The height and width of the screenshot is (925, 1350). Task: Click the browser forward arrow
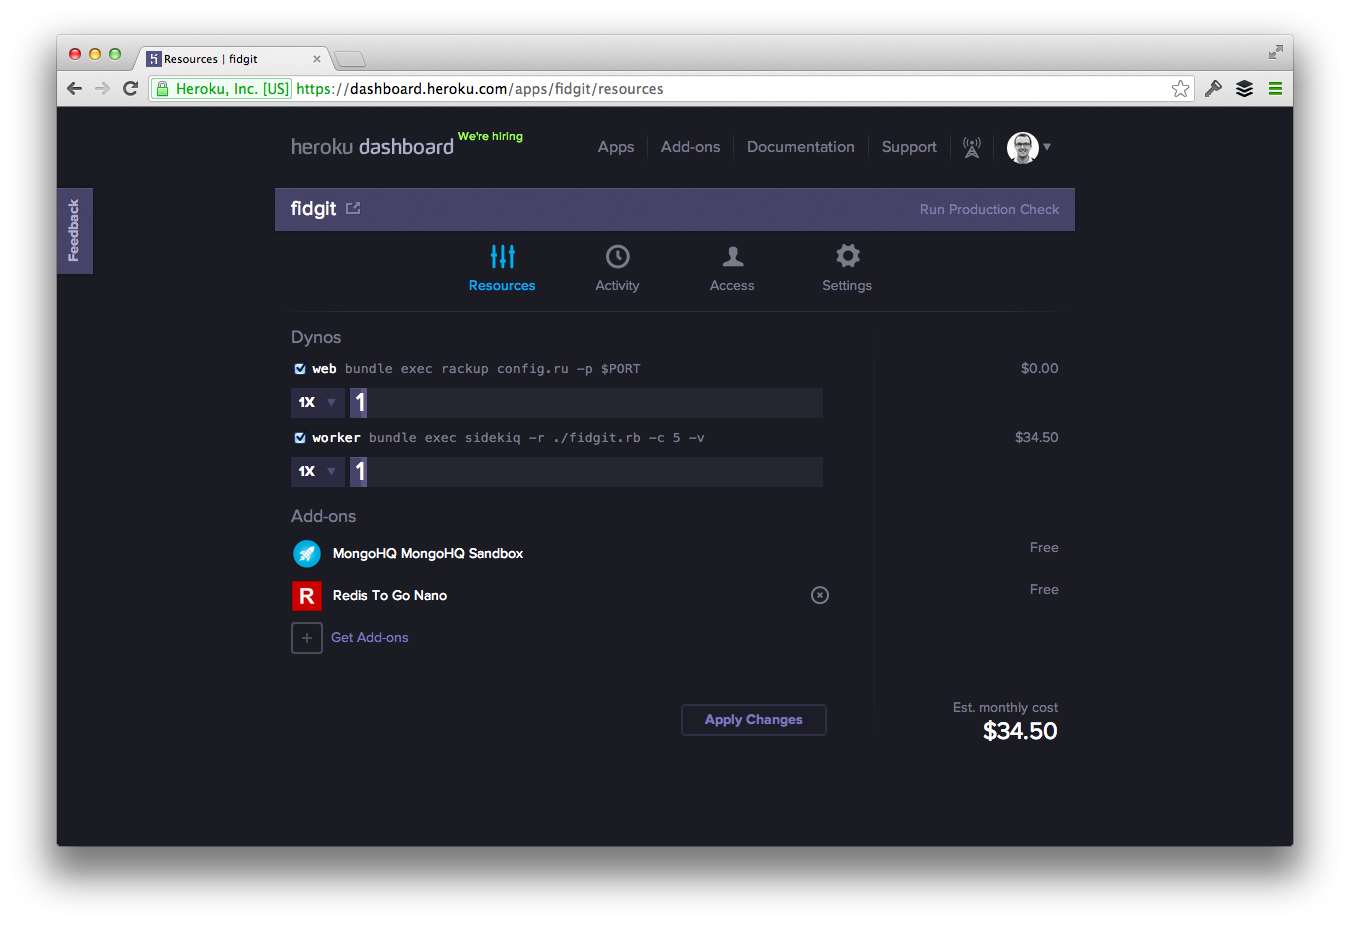(x=102, y=89)
